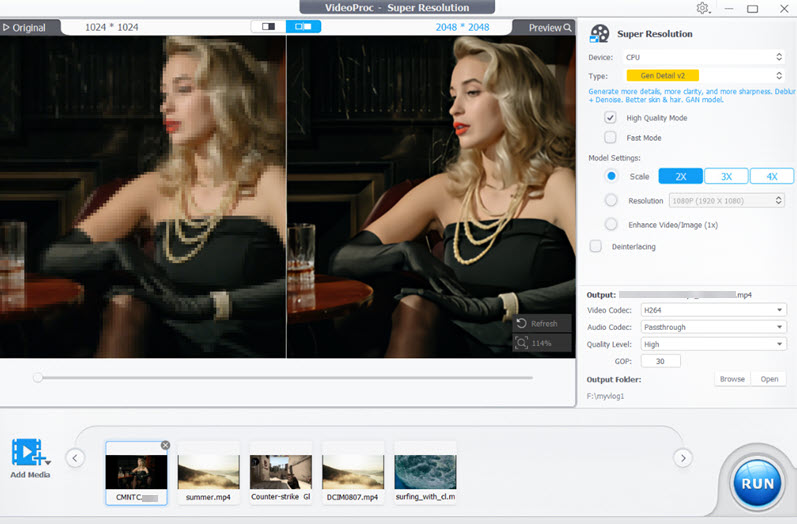
Task: Enable Fast Mode checkbox
Action: [610, 138]
